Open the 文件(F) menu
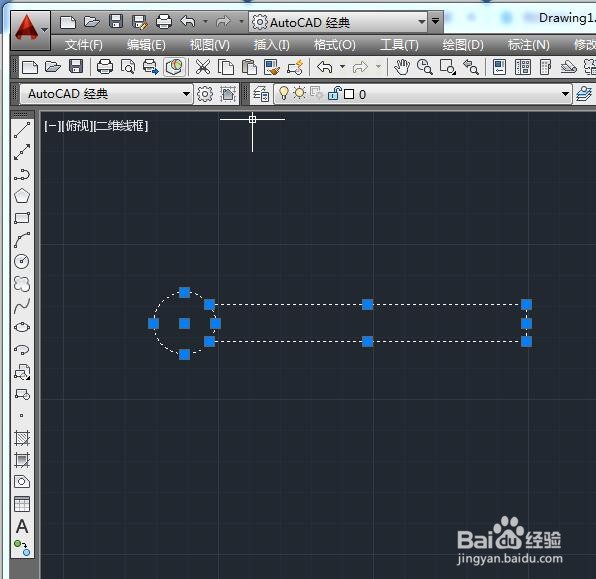Screen dimensions: 596x579 pyautogui.click(x=83, y=45)
